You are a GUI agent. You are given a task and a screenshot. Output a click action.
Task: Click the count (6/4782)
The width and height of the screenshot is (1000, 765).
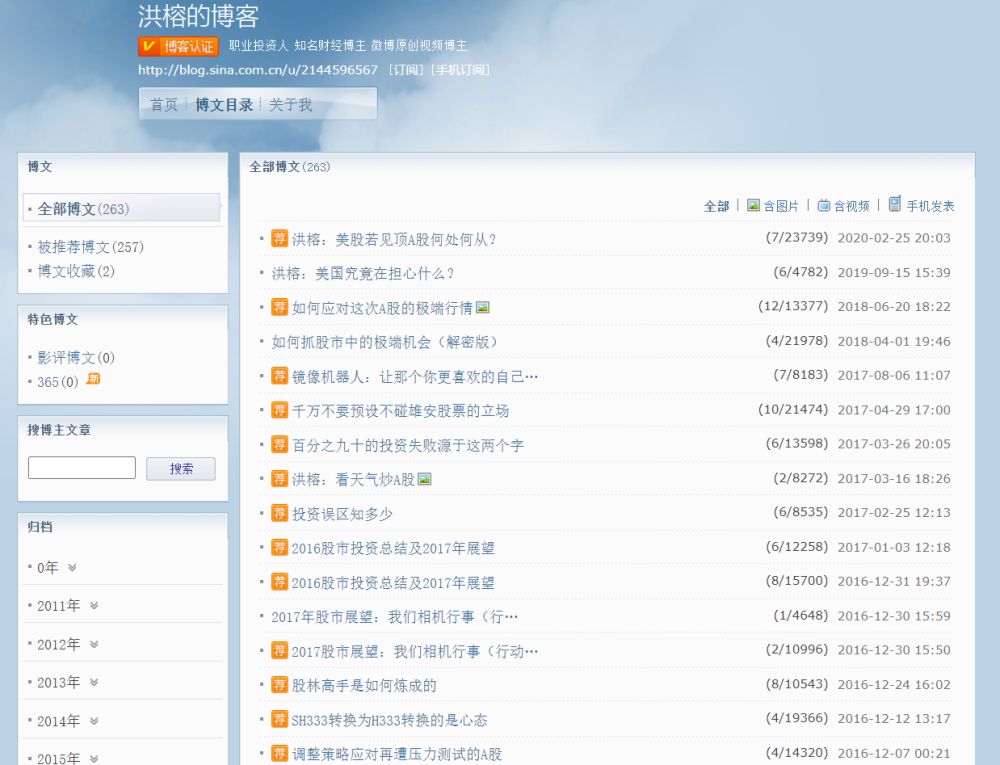(x=800, y=272)
